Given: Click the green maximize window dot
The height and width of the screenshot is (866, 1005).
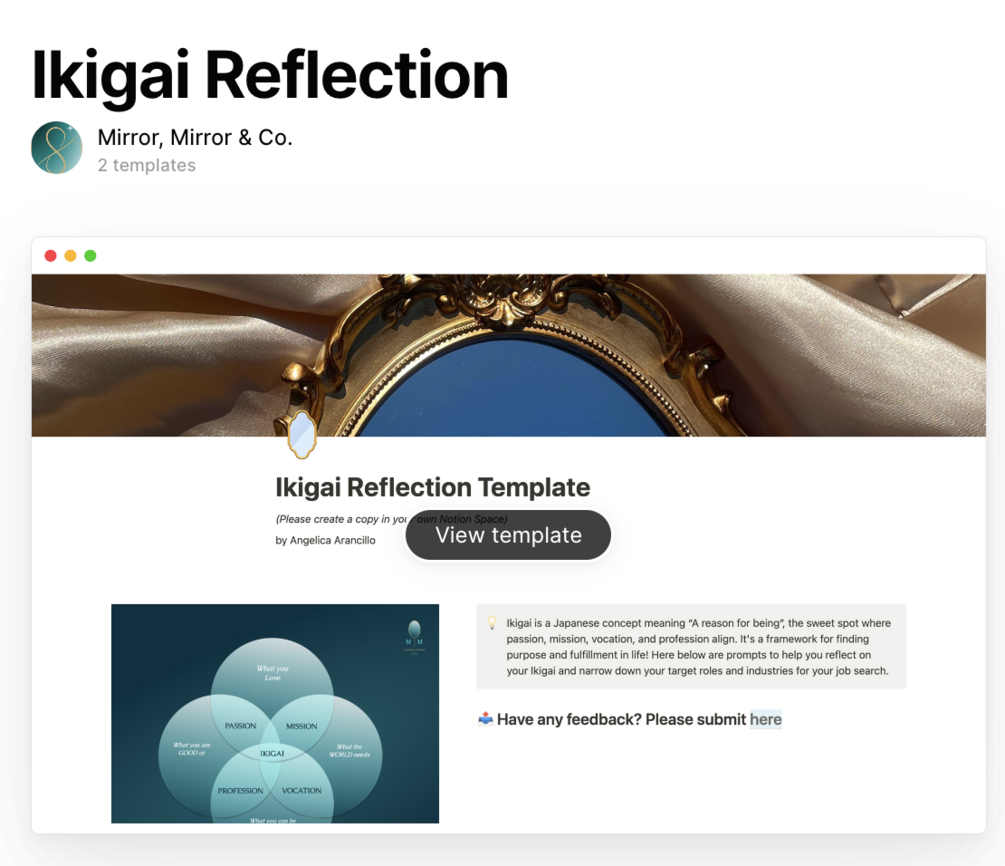Looking at the screenshot, I should pos(90,256).
